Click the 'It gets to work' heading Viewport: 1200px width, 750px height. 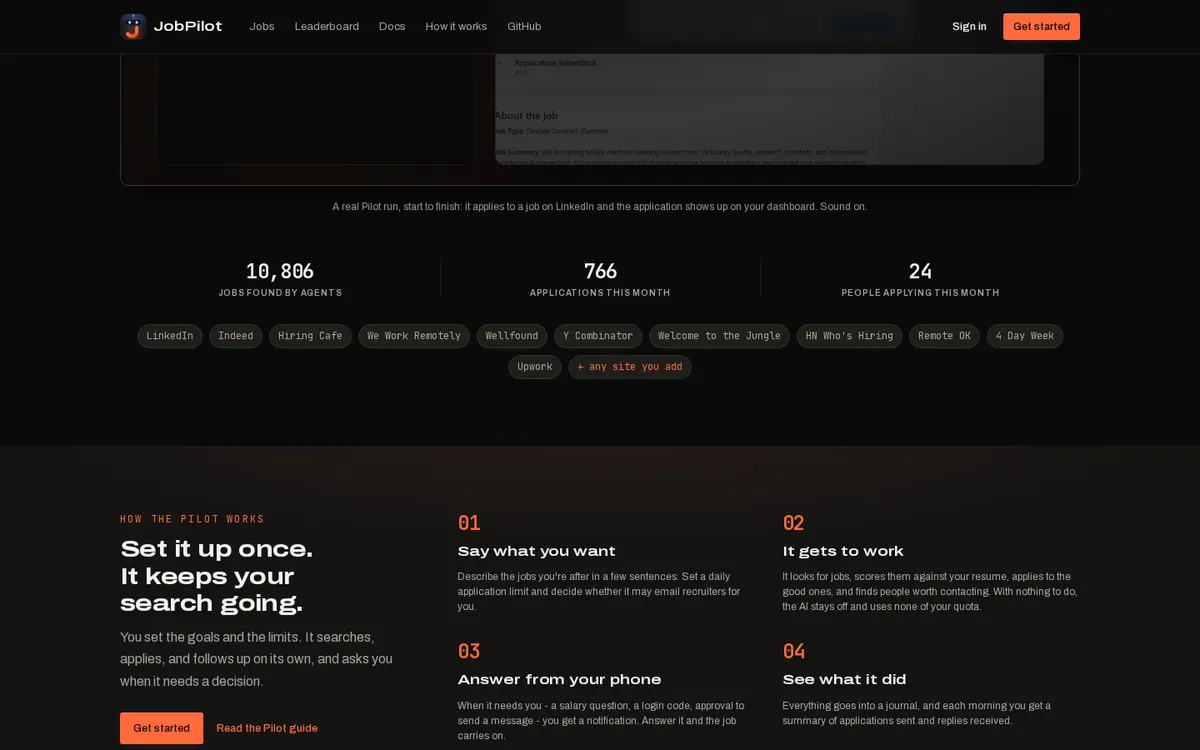[843, 551]
